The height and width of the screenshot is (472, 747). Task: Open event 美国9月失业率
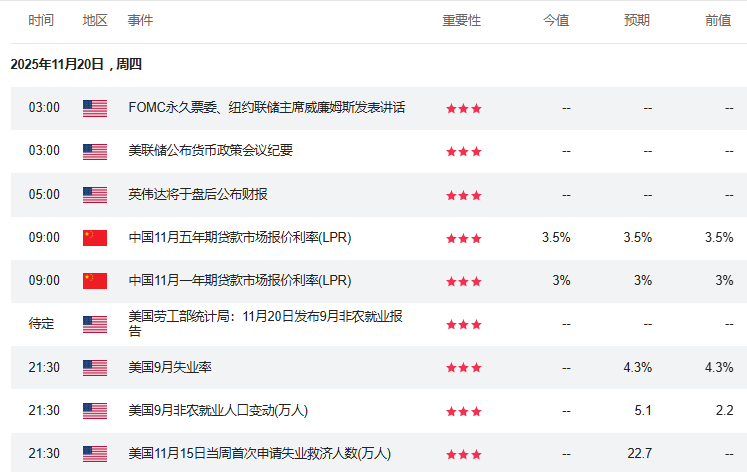click(170, 367)
